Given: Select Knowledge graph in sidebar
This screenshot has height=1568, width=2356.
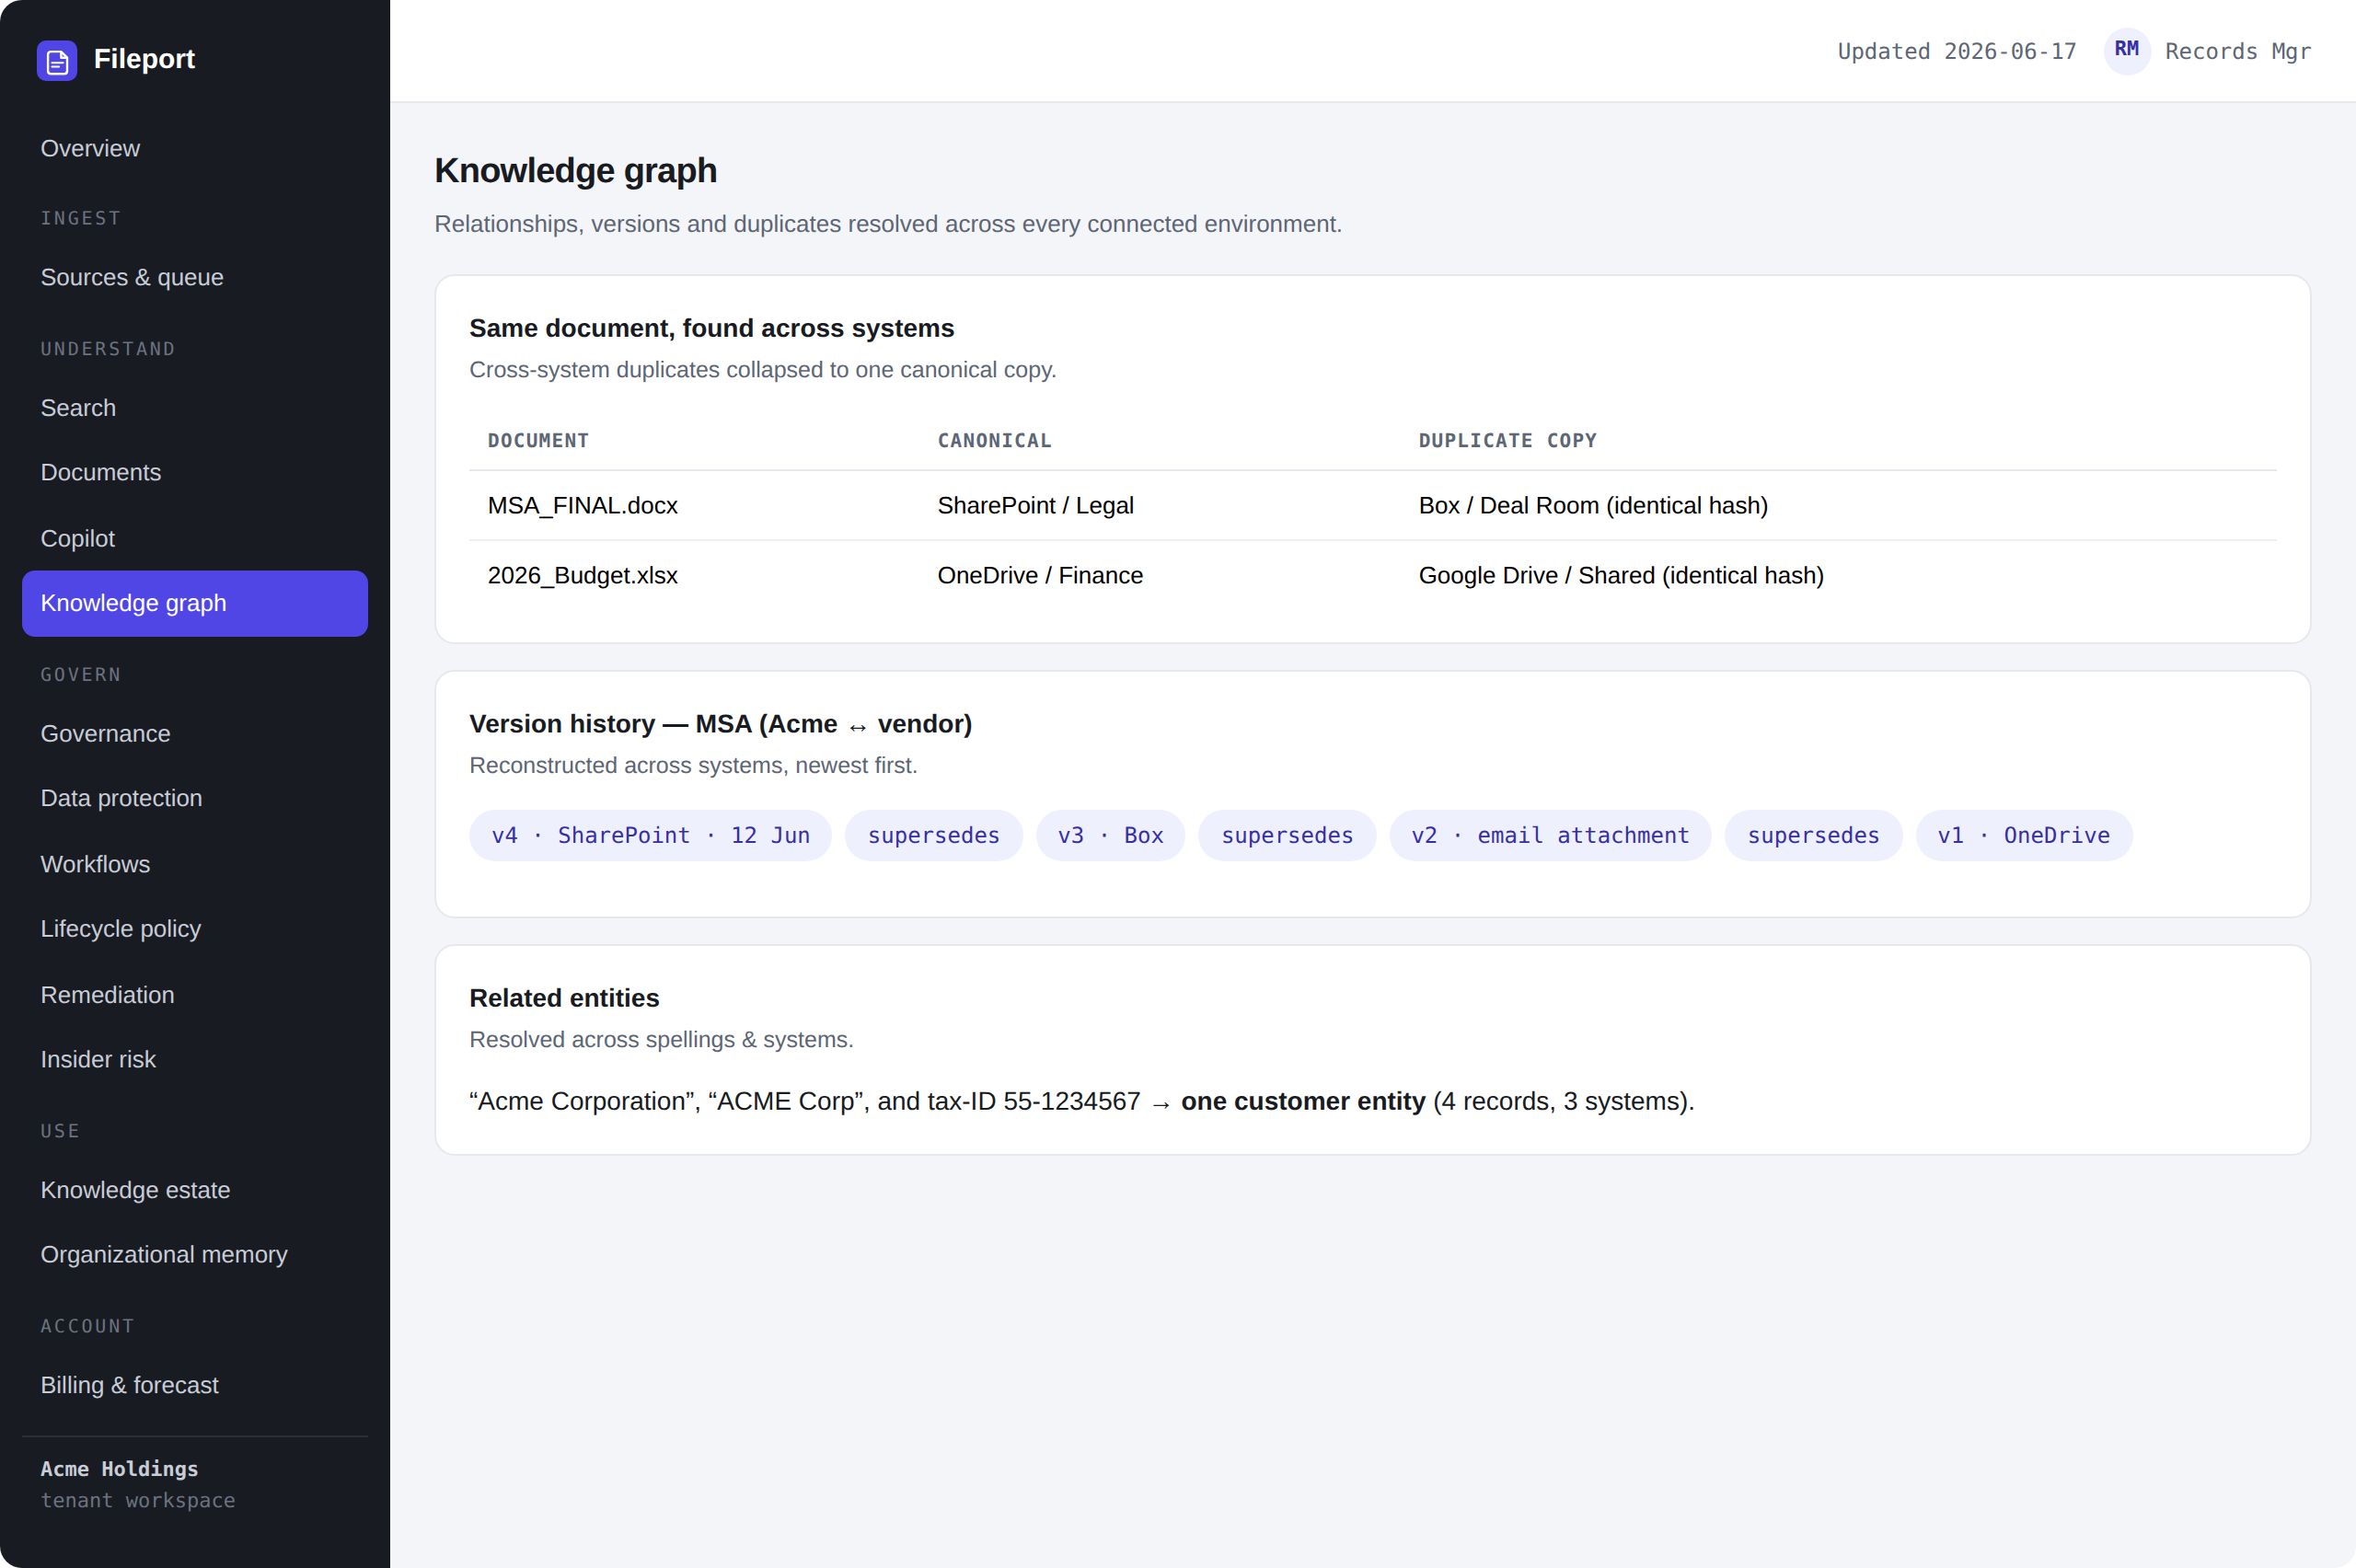Looking at the screenshot, I should (x=195, y=603).
